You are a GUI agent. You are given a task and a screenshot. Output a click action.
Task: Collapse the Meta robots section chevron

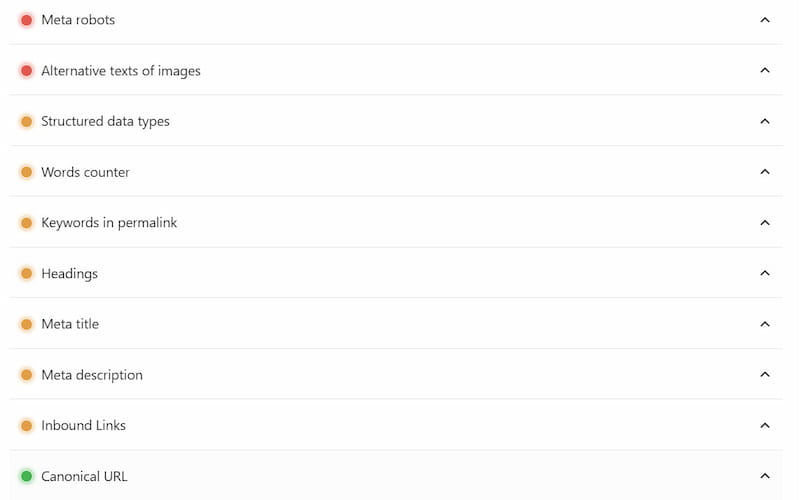click(765, 20)
